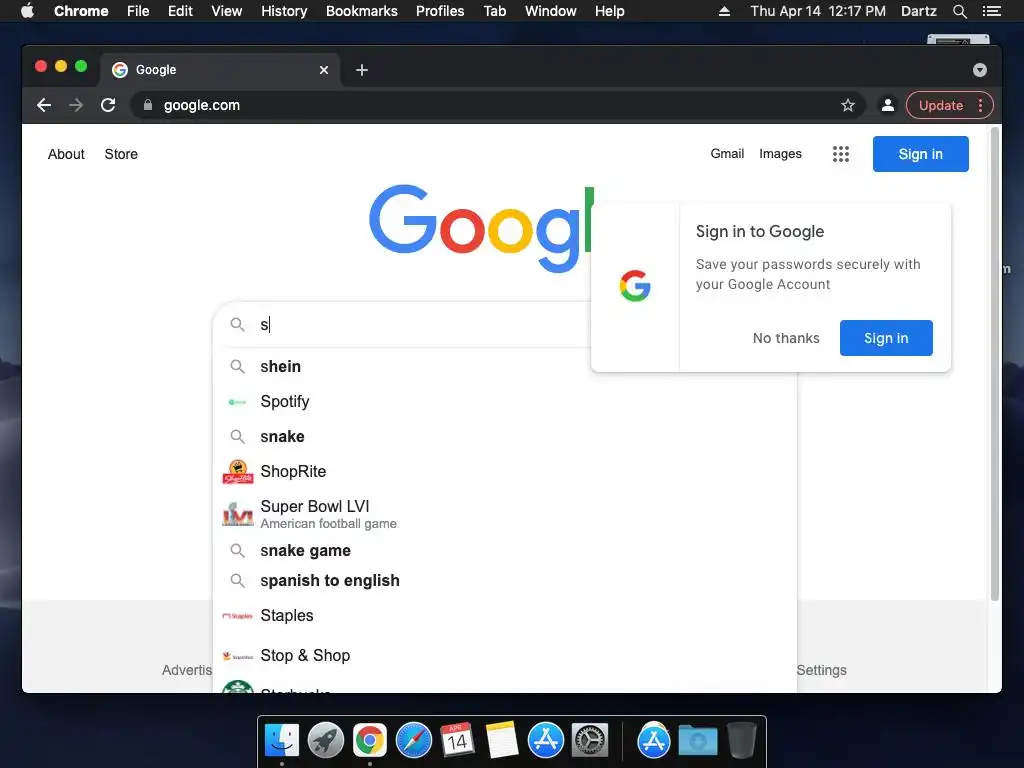Open the Apple menu

click(27, 11)
